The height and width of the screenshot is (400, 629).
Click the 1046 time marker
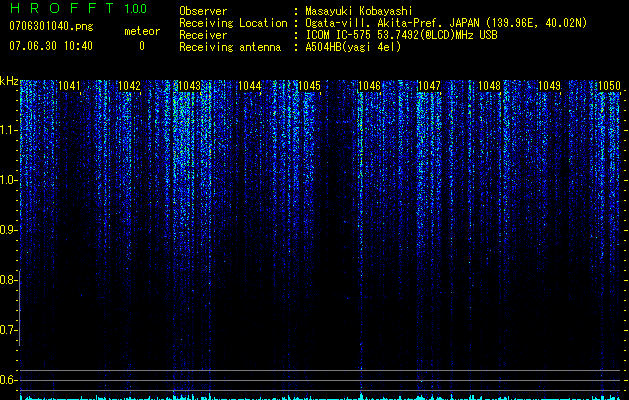point(369,86)
